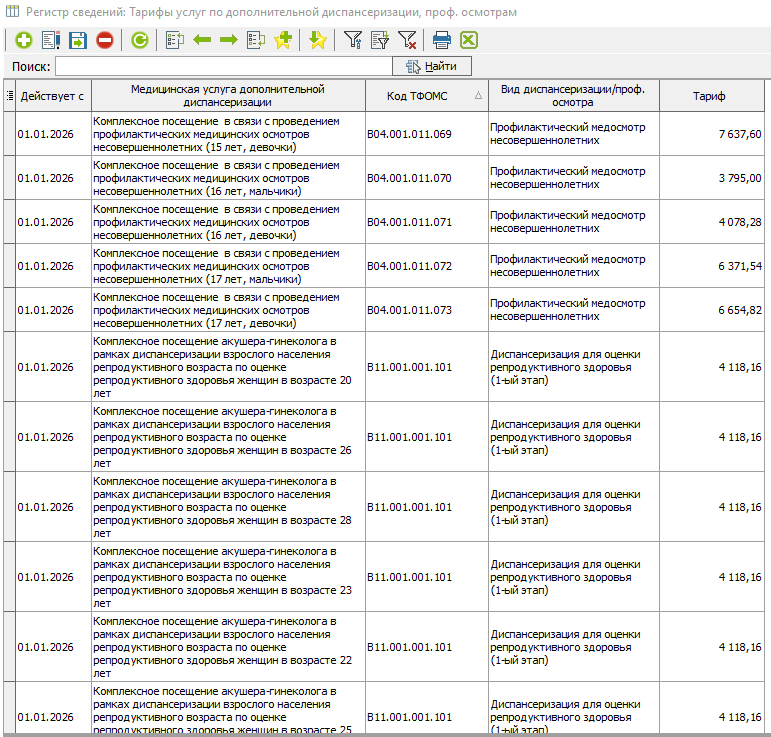Click into the Поиск search field
Screen dimensions: 771x737
tap(222, 66)
